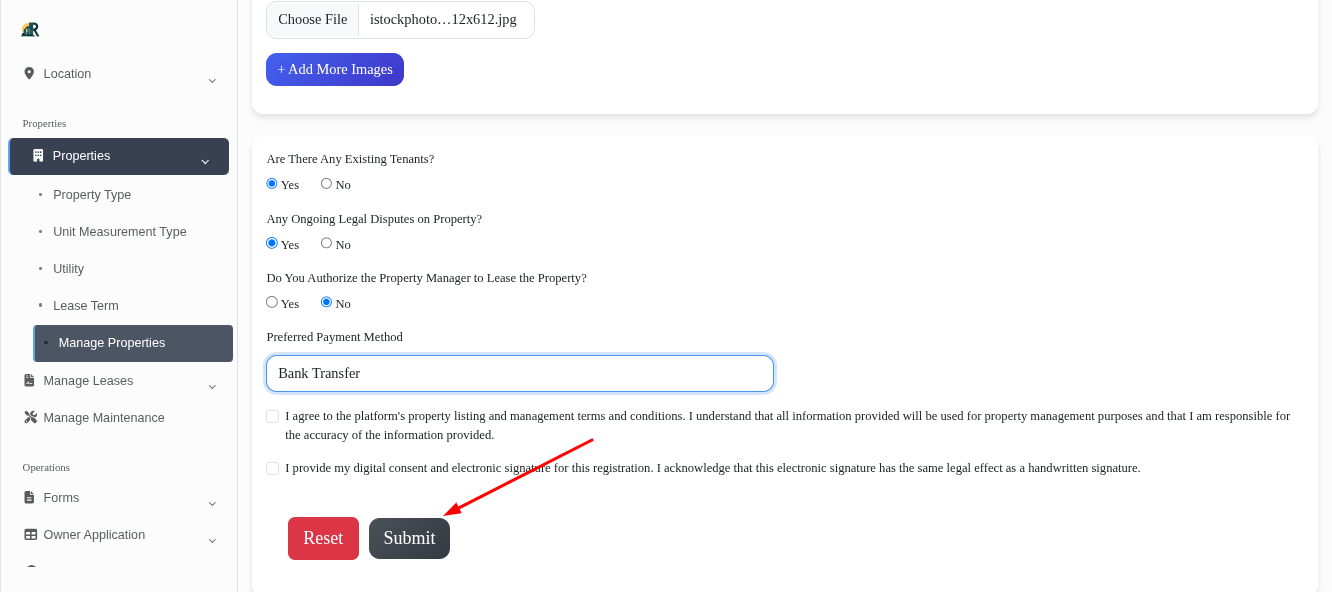Image resolution: width=1332 pixels, height=592 pixels.
Task: Click the Manage Leases document icon
Action: (29, 380)
